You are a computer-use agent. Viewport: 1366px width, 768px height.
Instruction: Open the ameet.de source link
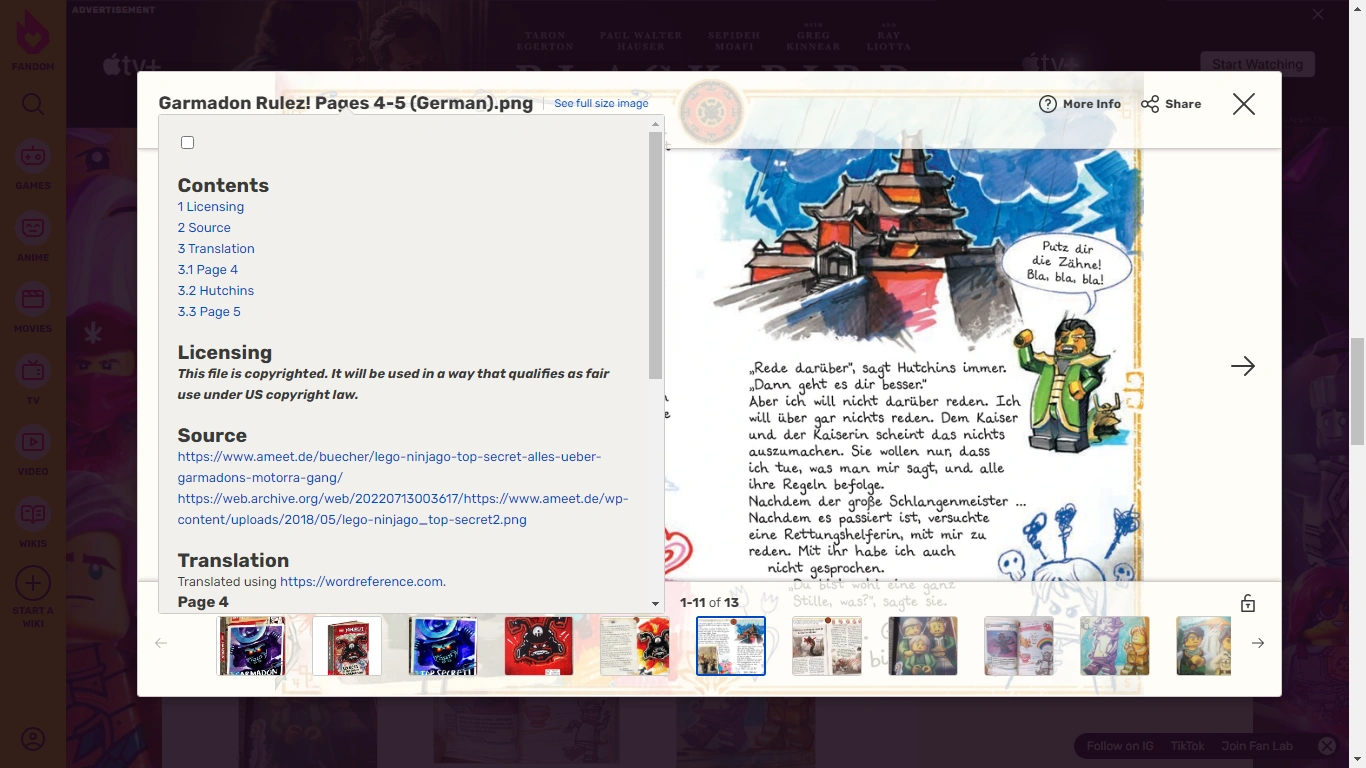[390, 467]
